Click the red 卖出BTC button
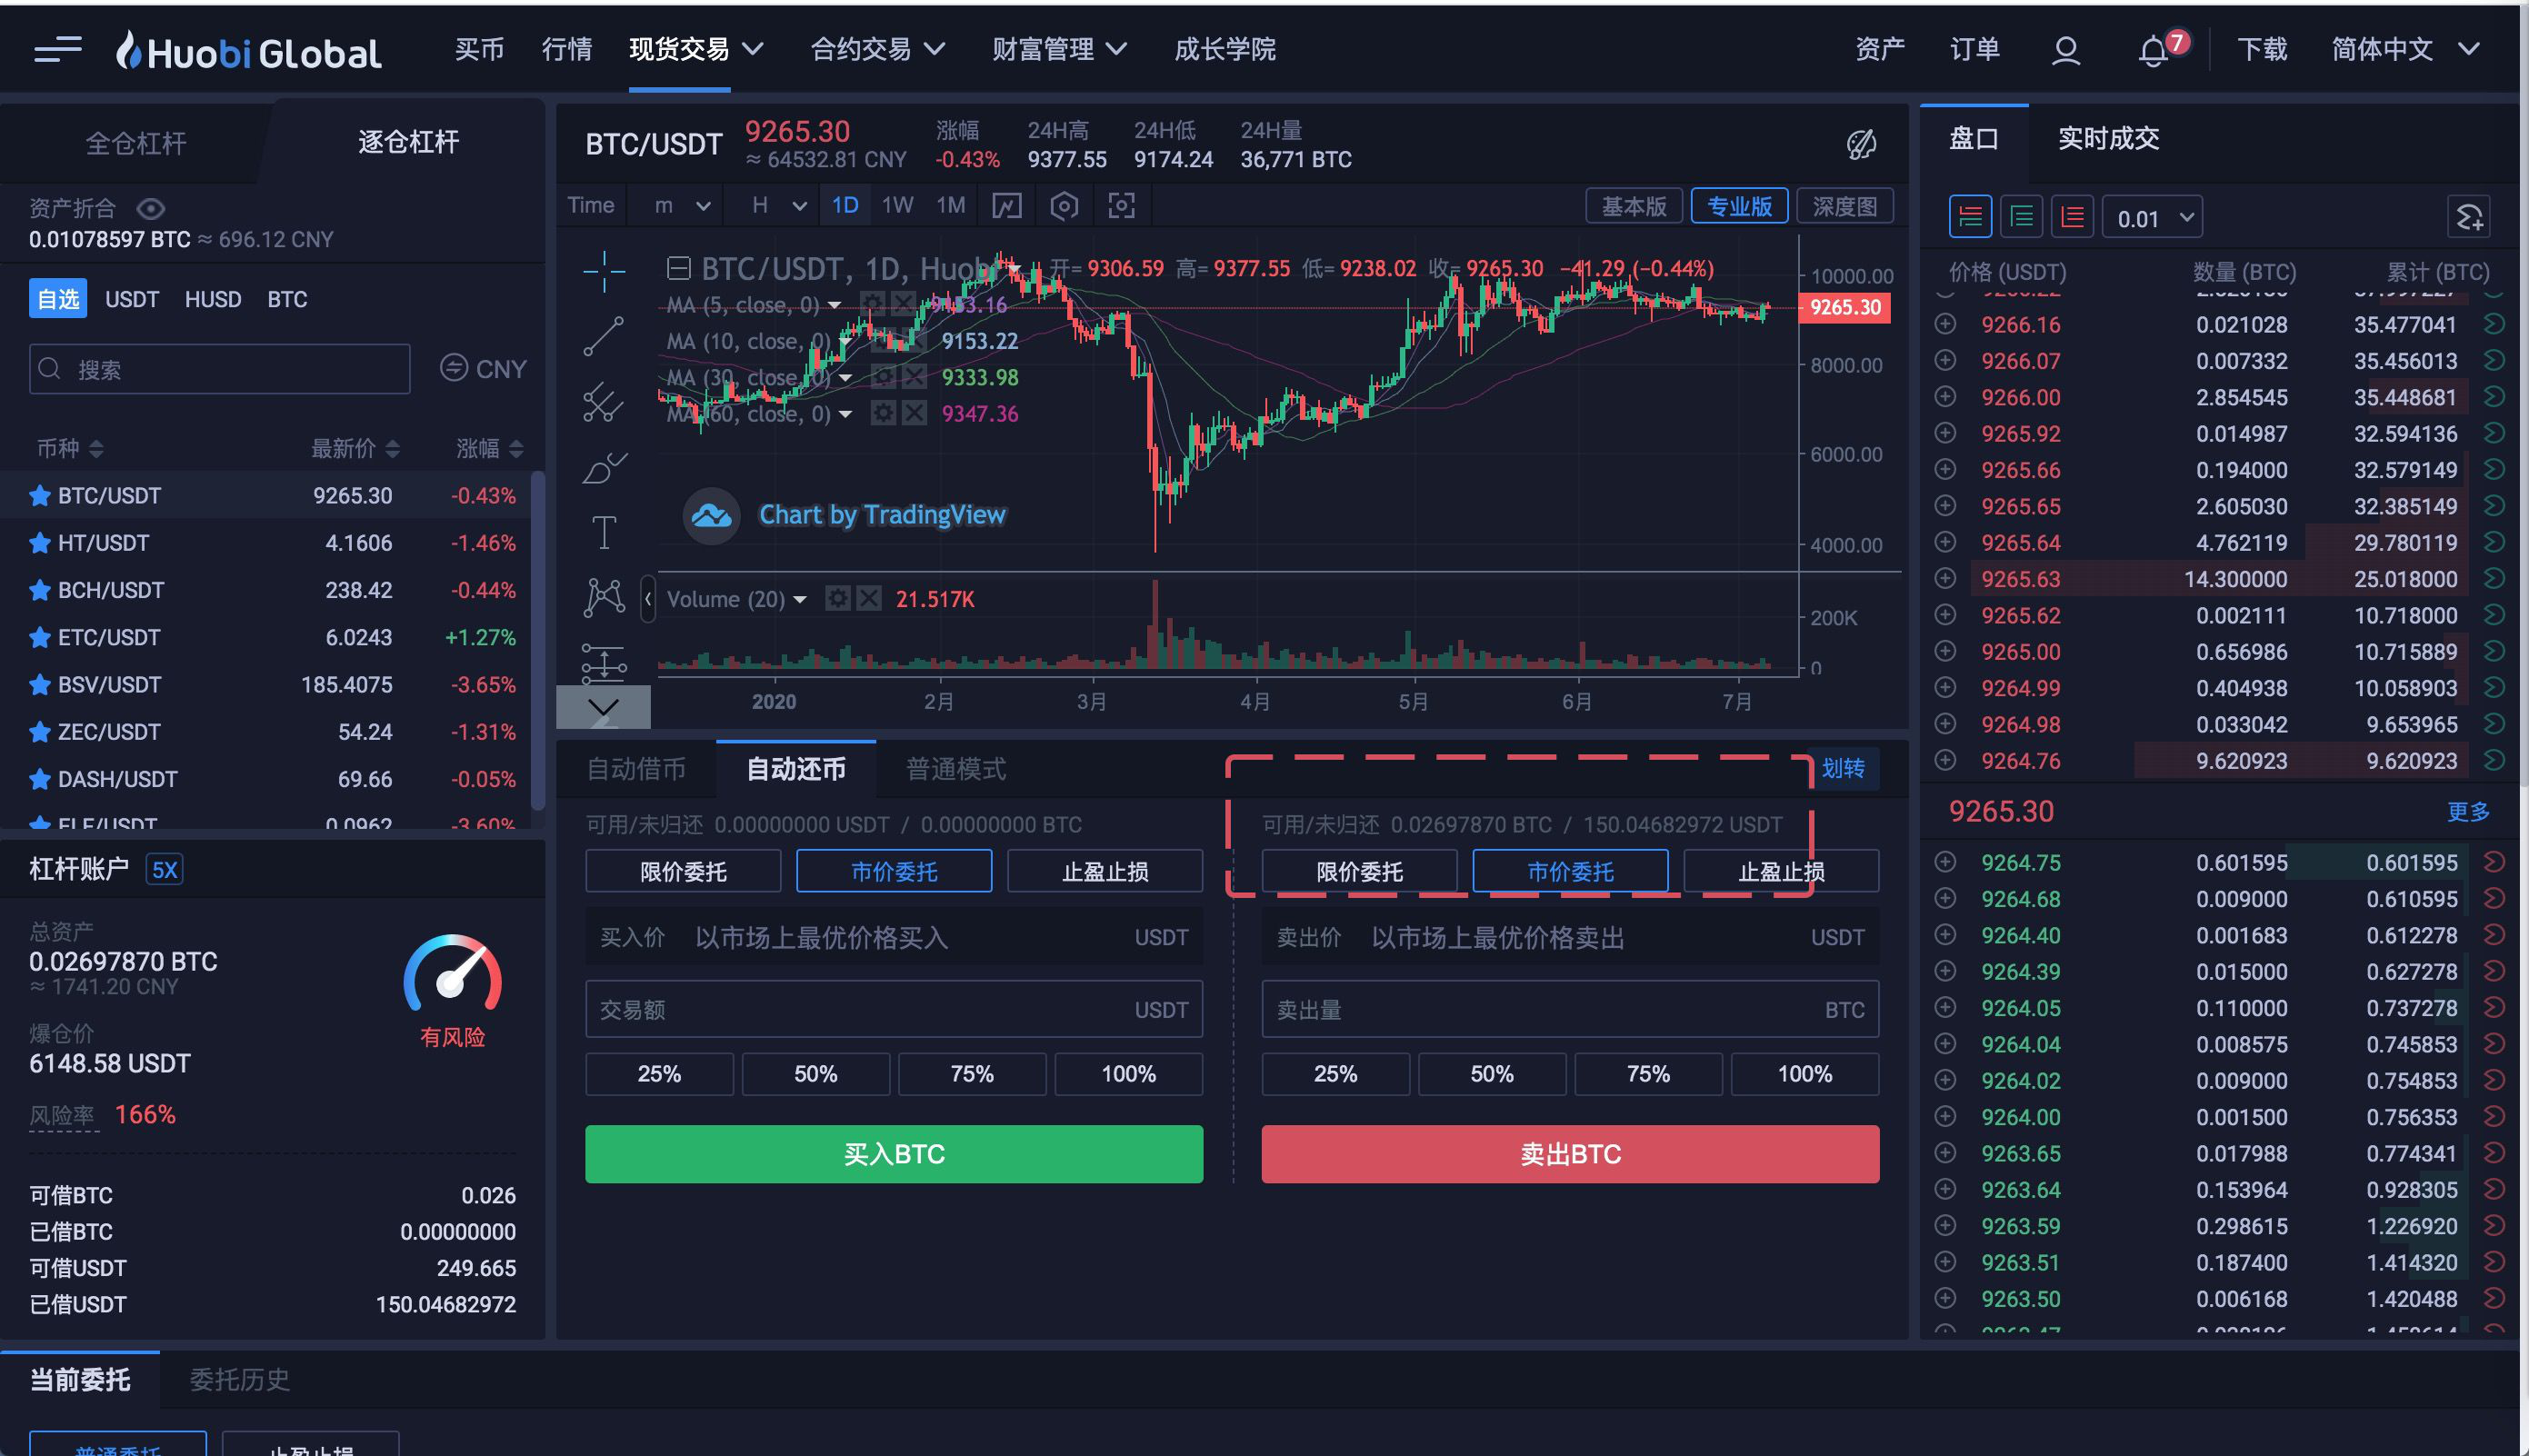Viewport: 2529px width, 1456px height. pos(1570,1154)
